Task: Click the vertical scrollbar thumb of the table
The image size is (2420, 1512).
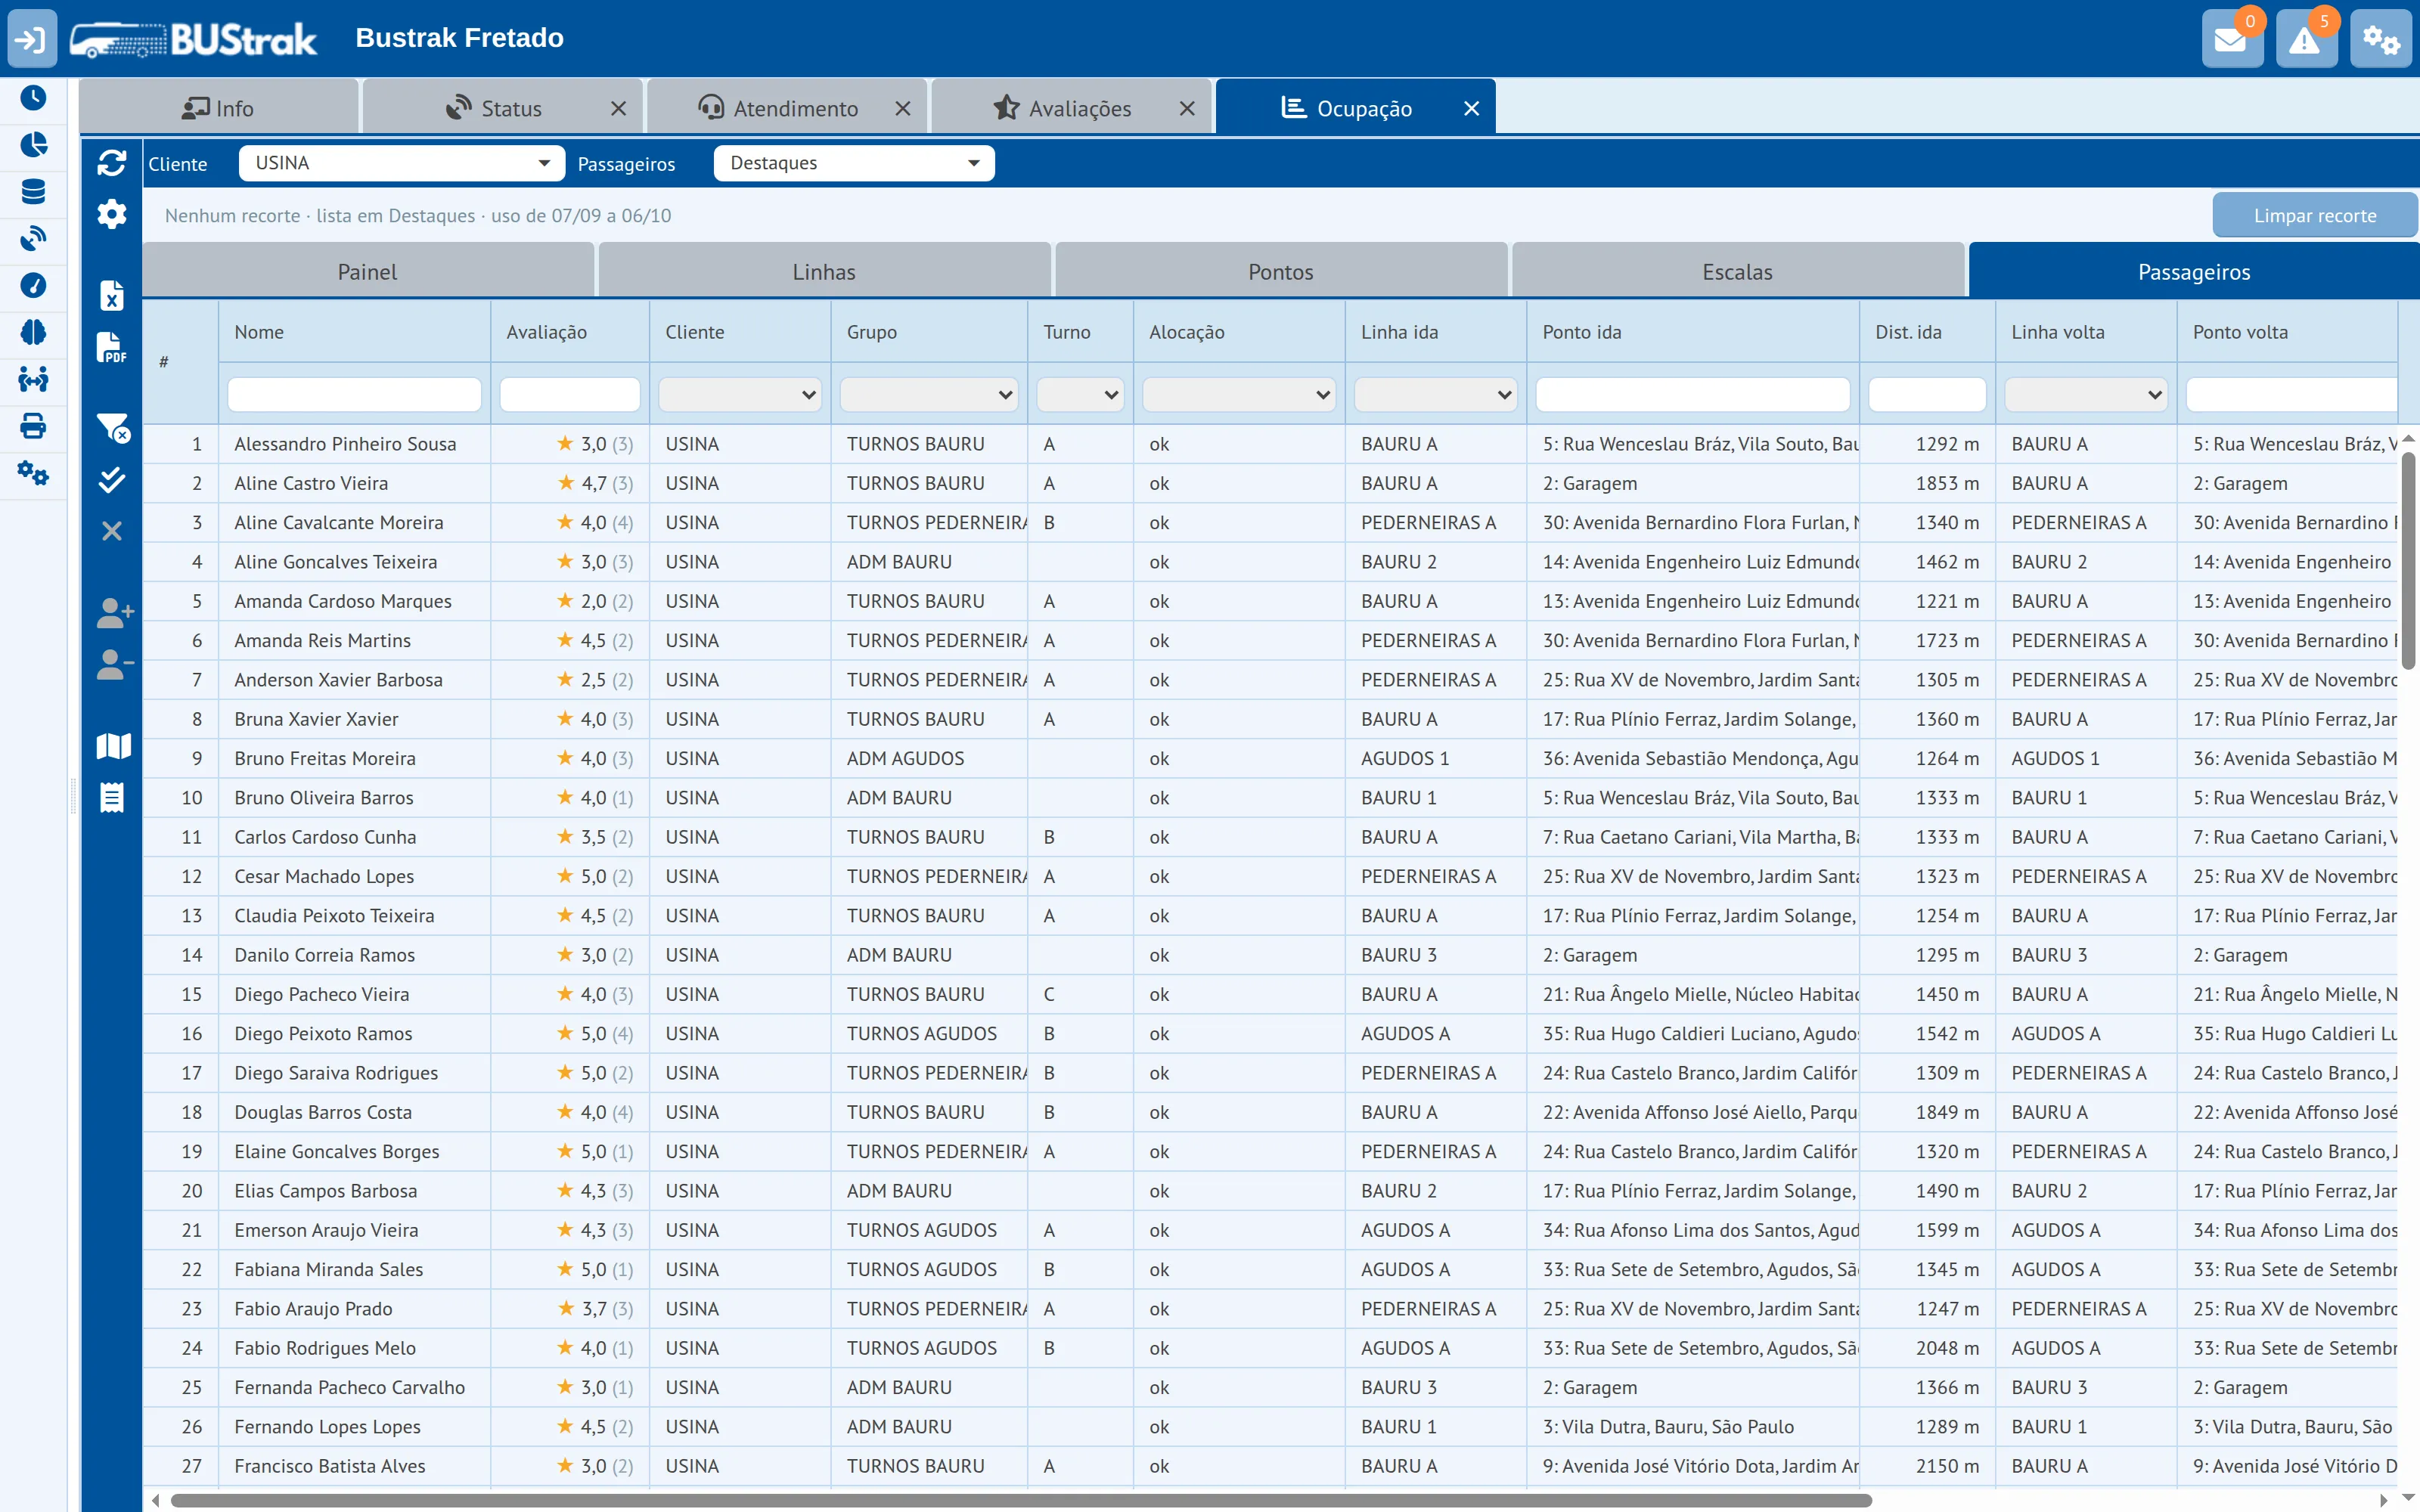Action: pos(2408,560)
